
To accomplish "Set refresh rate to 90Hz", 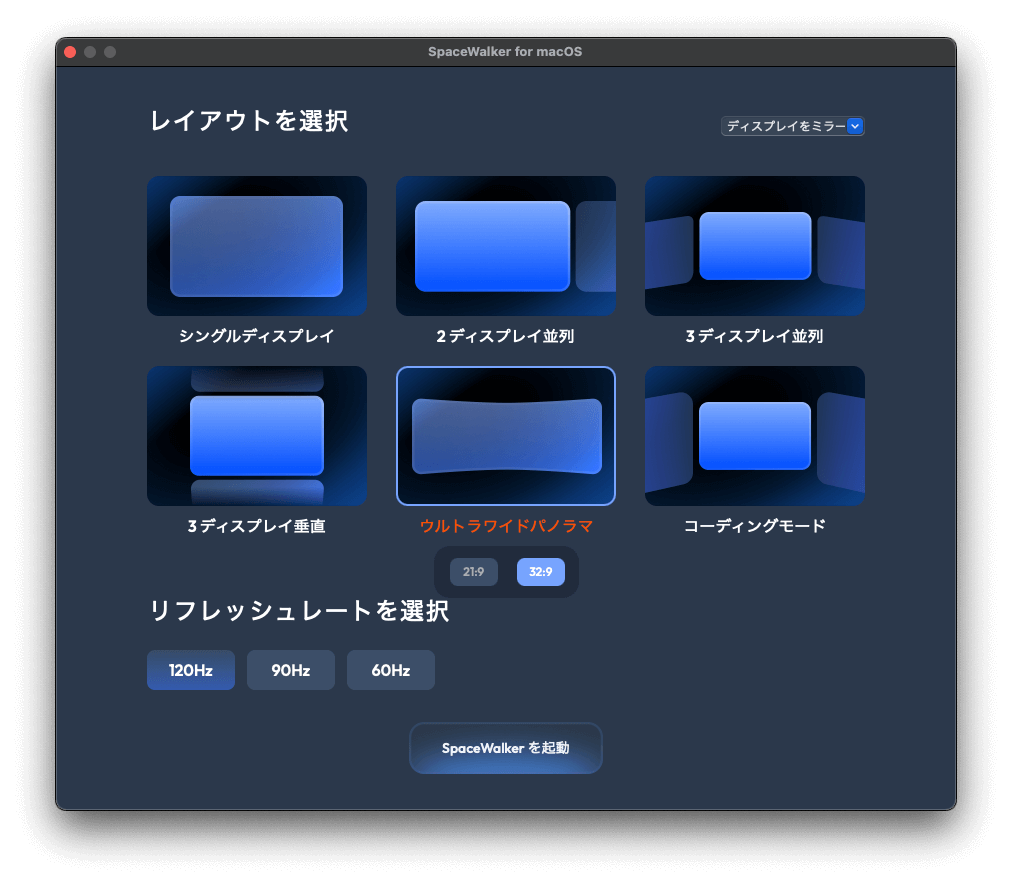I will click(290, 670).
